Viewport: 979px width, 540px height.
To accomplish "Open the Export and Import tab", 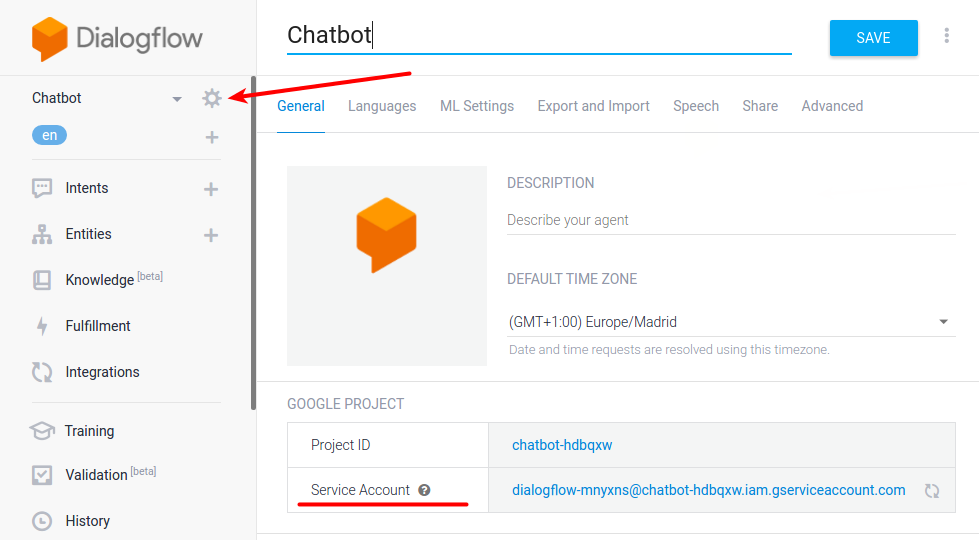I will tap(594, 106).
